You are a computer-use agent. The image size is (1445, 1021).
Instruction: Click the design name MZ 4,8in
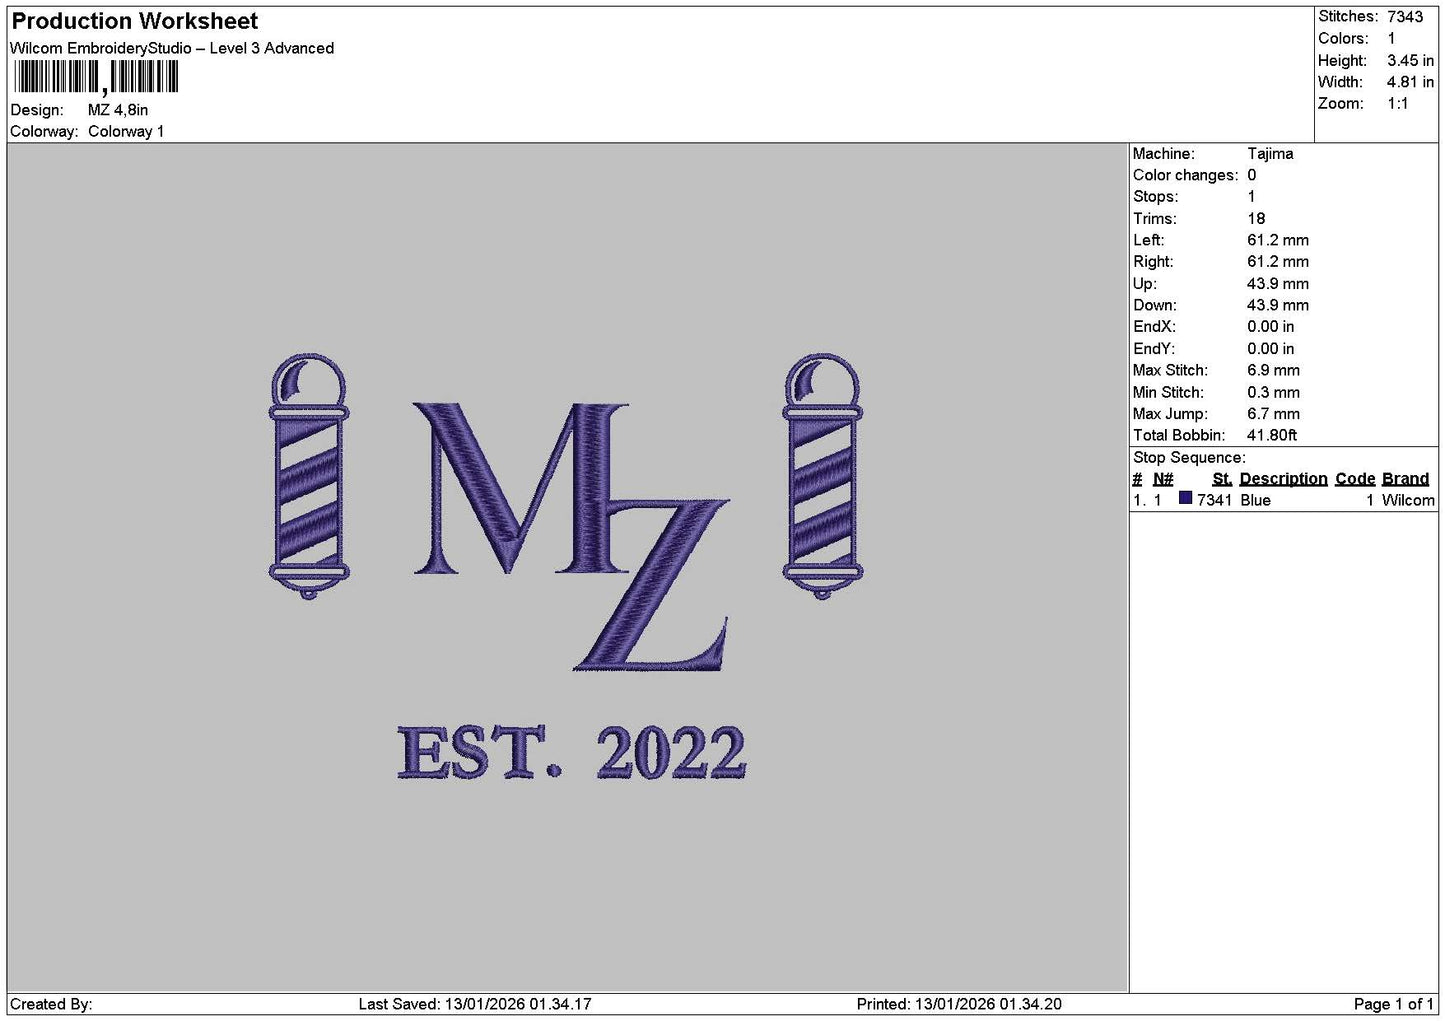118,110
